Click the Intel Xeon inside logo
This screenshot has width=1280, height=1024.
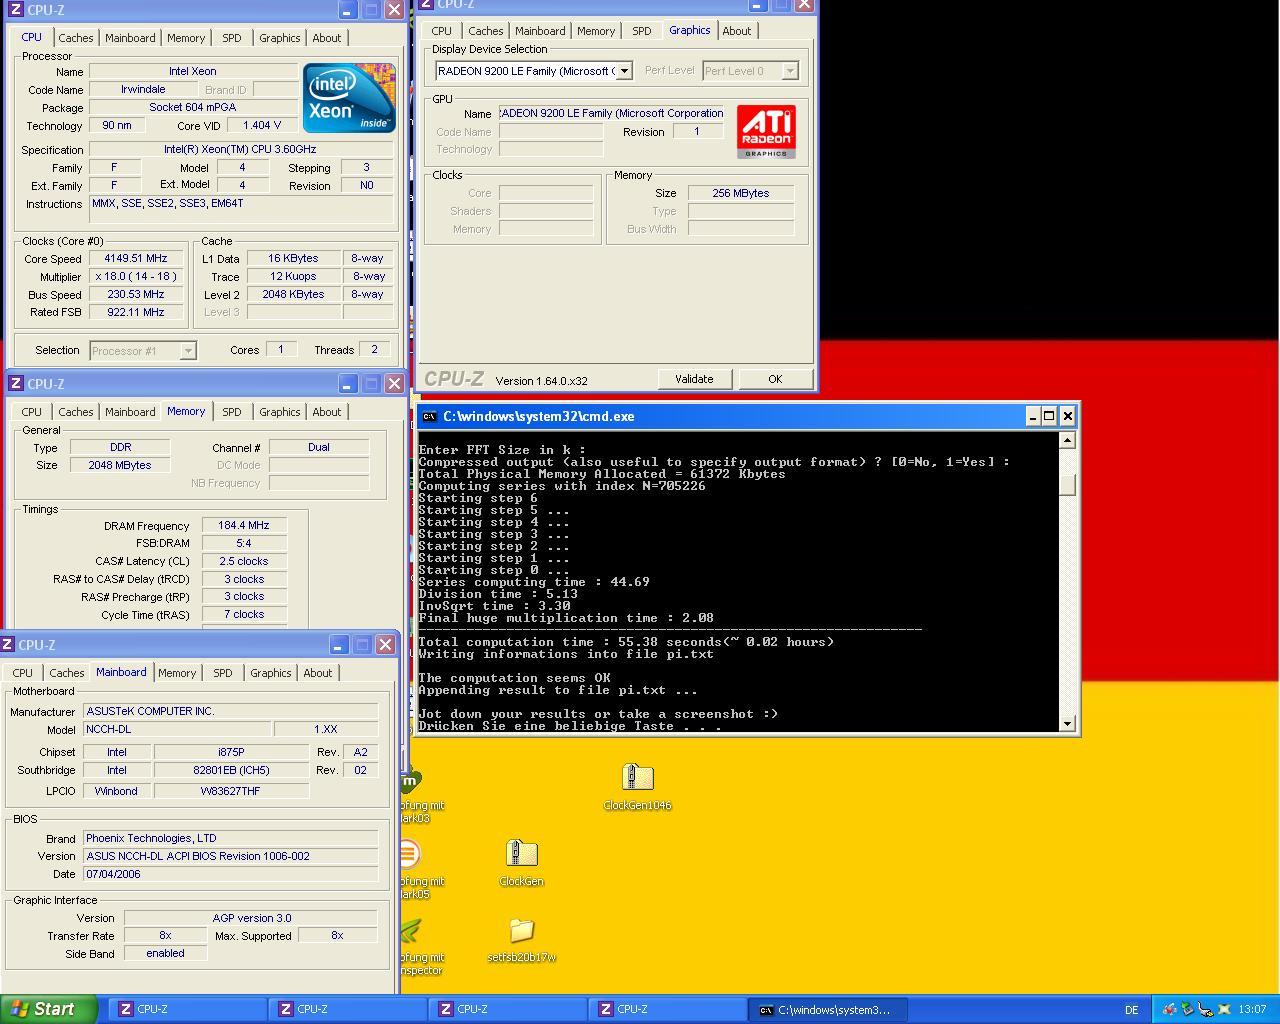click(349, 98)
